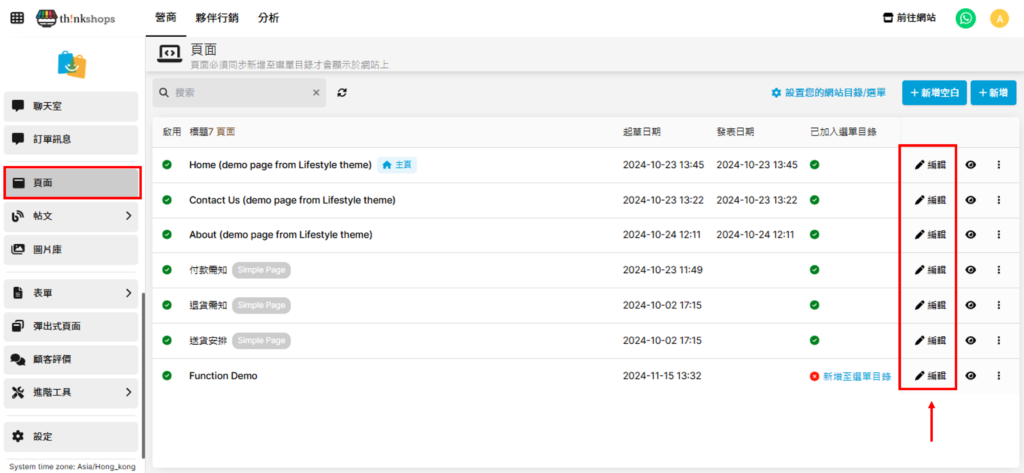Open three-dot menu for Function Demo
This screenshot has height=473, width=1024.
(x=998, y=376)
